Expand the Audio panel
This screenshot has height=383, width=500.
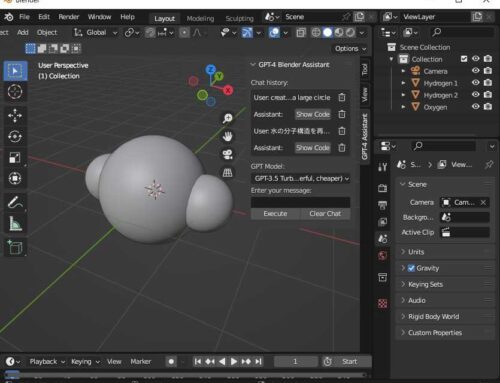[445, 300]
